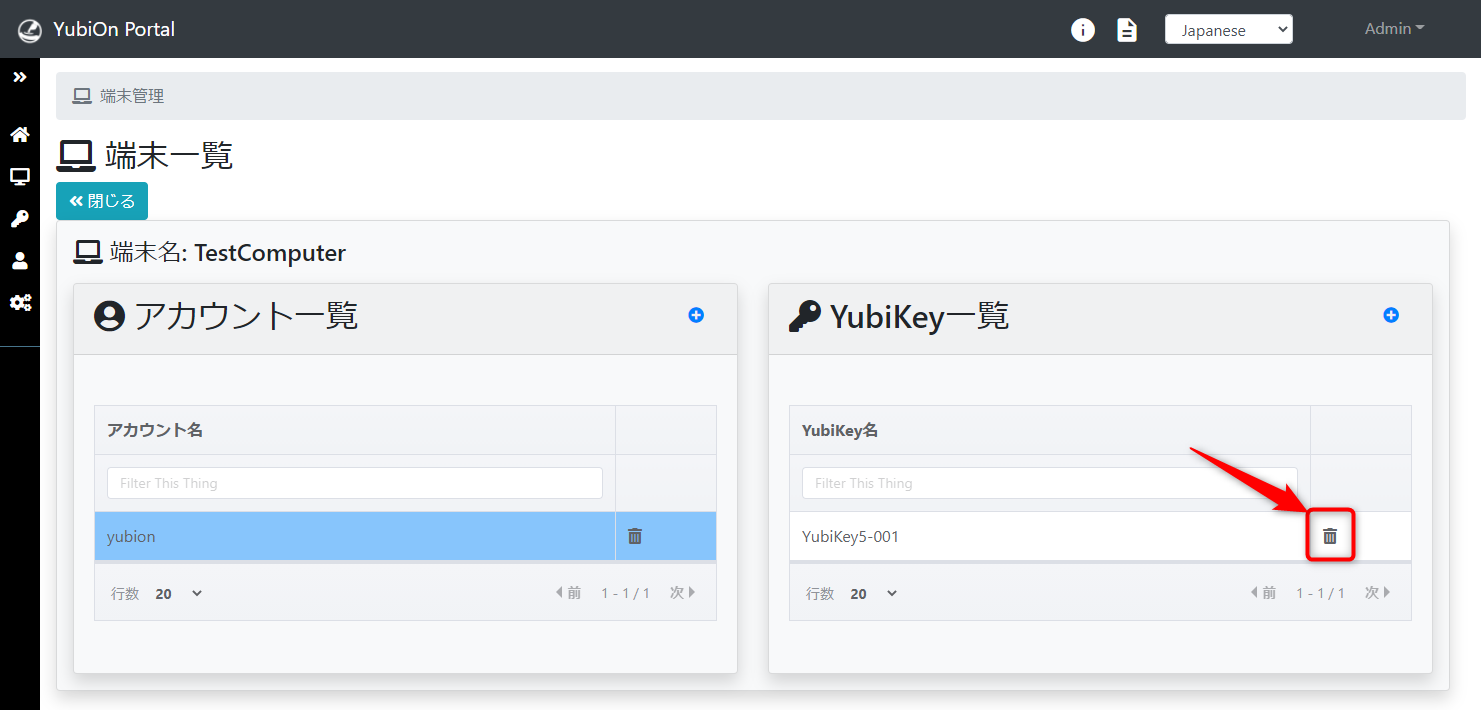The height and width of the screenshot is (710, 1481).
Task: Add account with plus icon in アカウント一覧
Action: 696,315
